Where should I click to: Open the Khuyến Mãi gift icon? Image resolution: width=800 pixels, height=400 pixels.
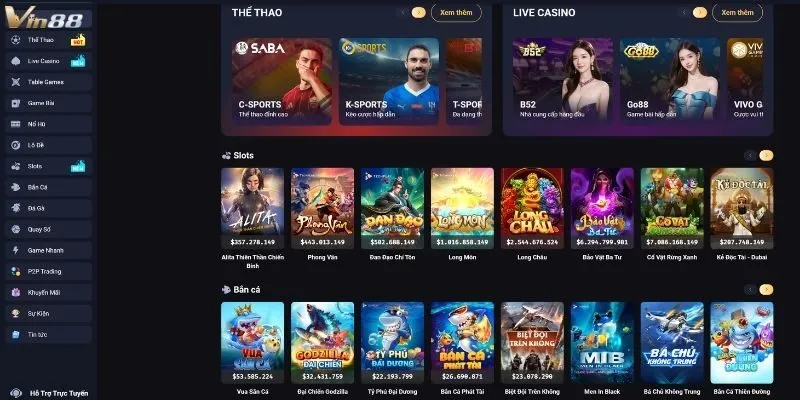[x=16, y=292]
